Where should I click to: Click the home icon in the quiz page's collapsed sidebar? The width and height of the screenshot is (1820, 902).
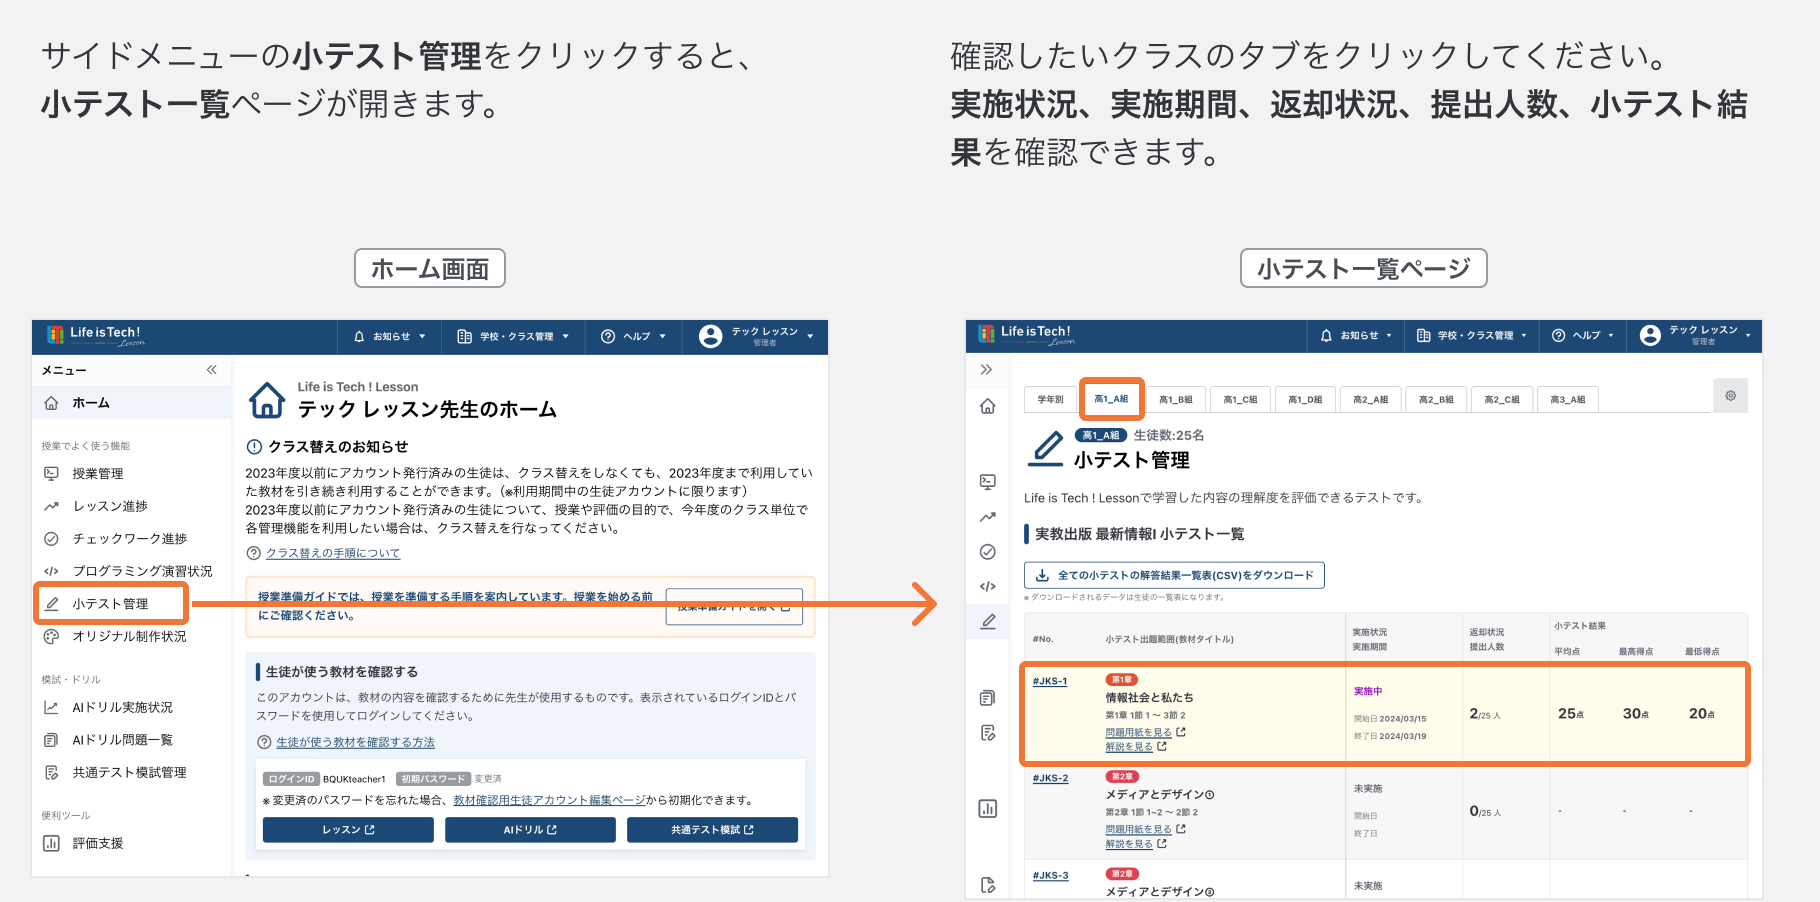click(988, 406)
